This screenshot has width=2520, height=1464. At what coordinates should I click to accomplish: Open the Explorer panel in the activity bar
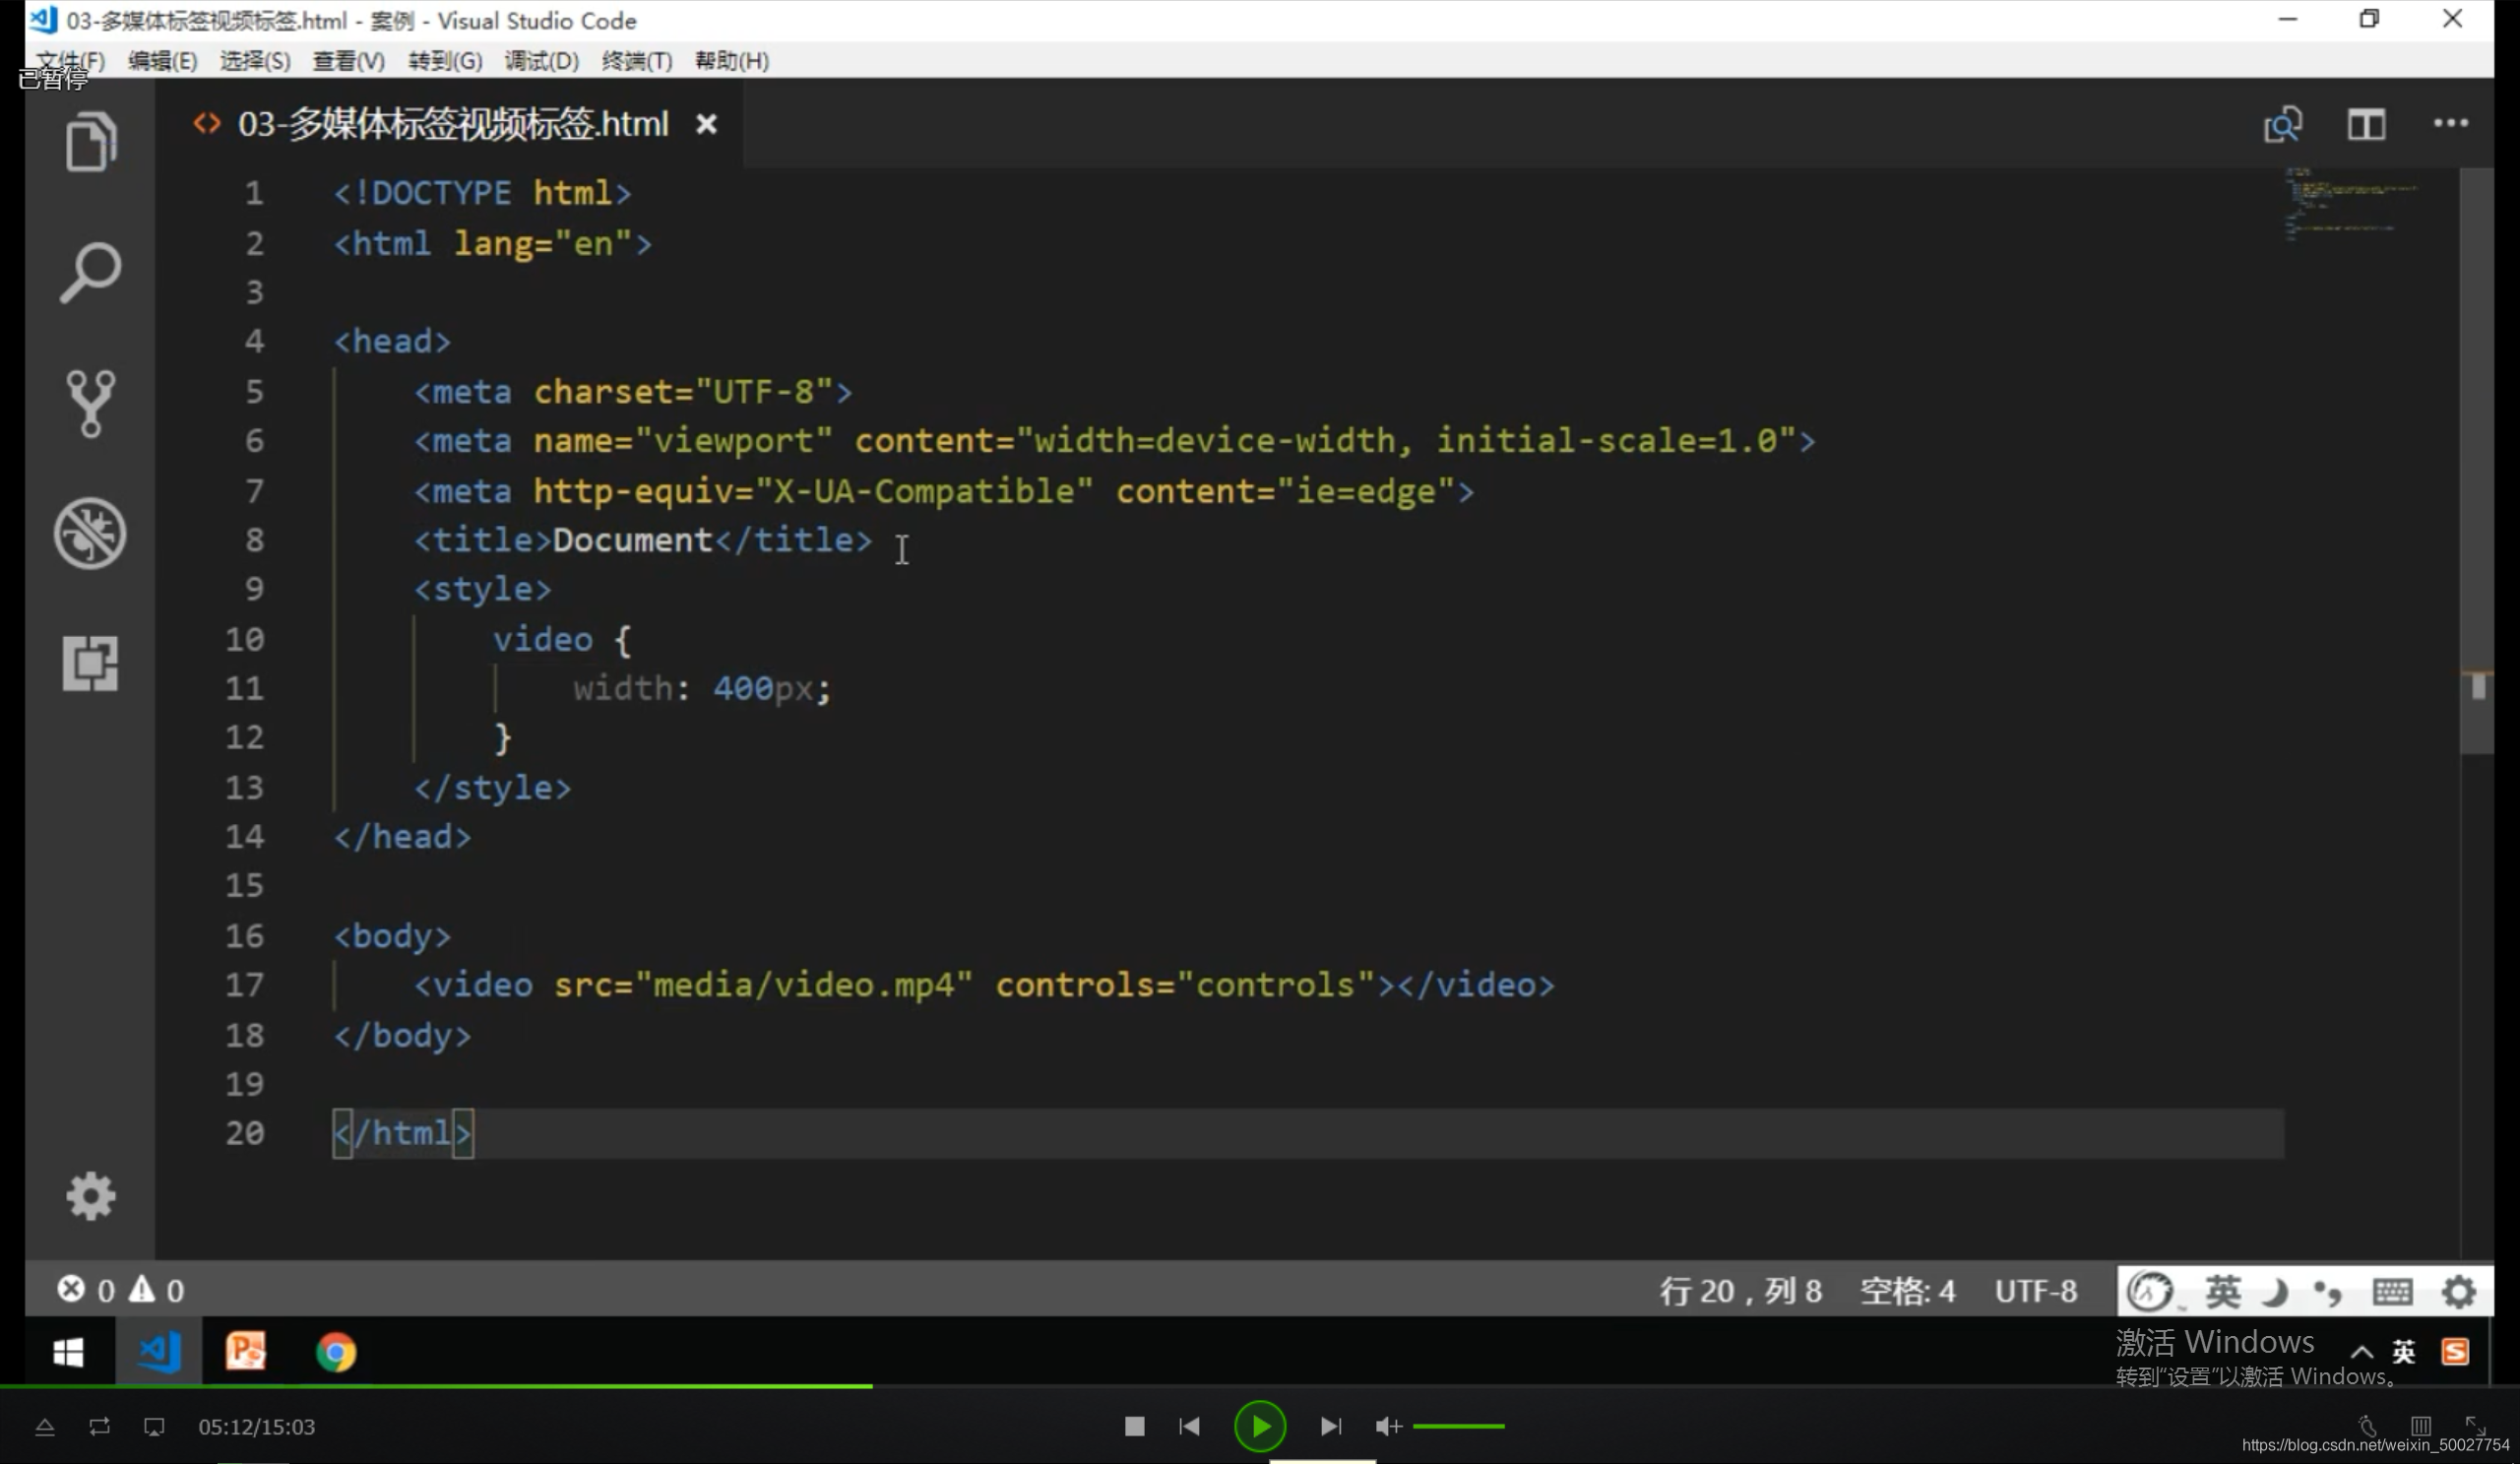coord(91,143)
